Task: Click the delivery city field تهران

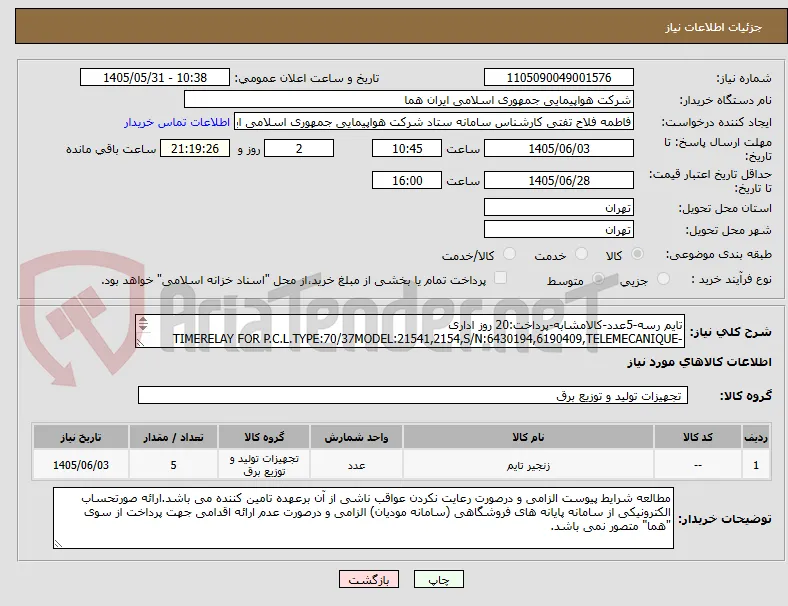Action: [558, 230]
